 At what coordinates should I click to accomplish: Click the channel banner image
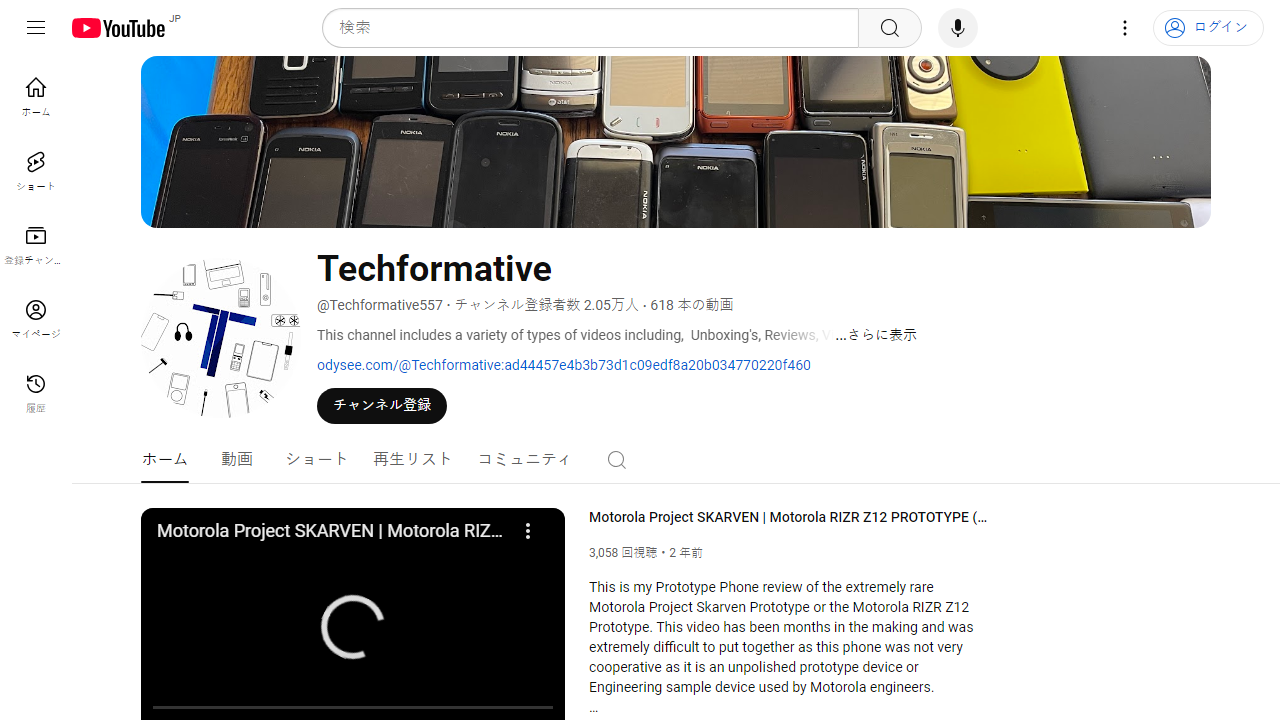(676, 142)
